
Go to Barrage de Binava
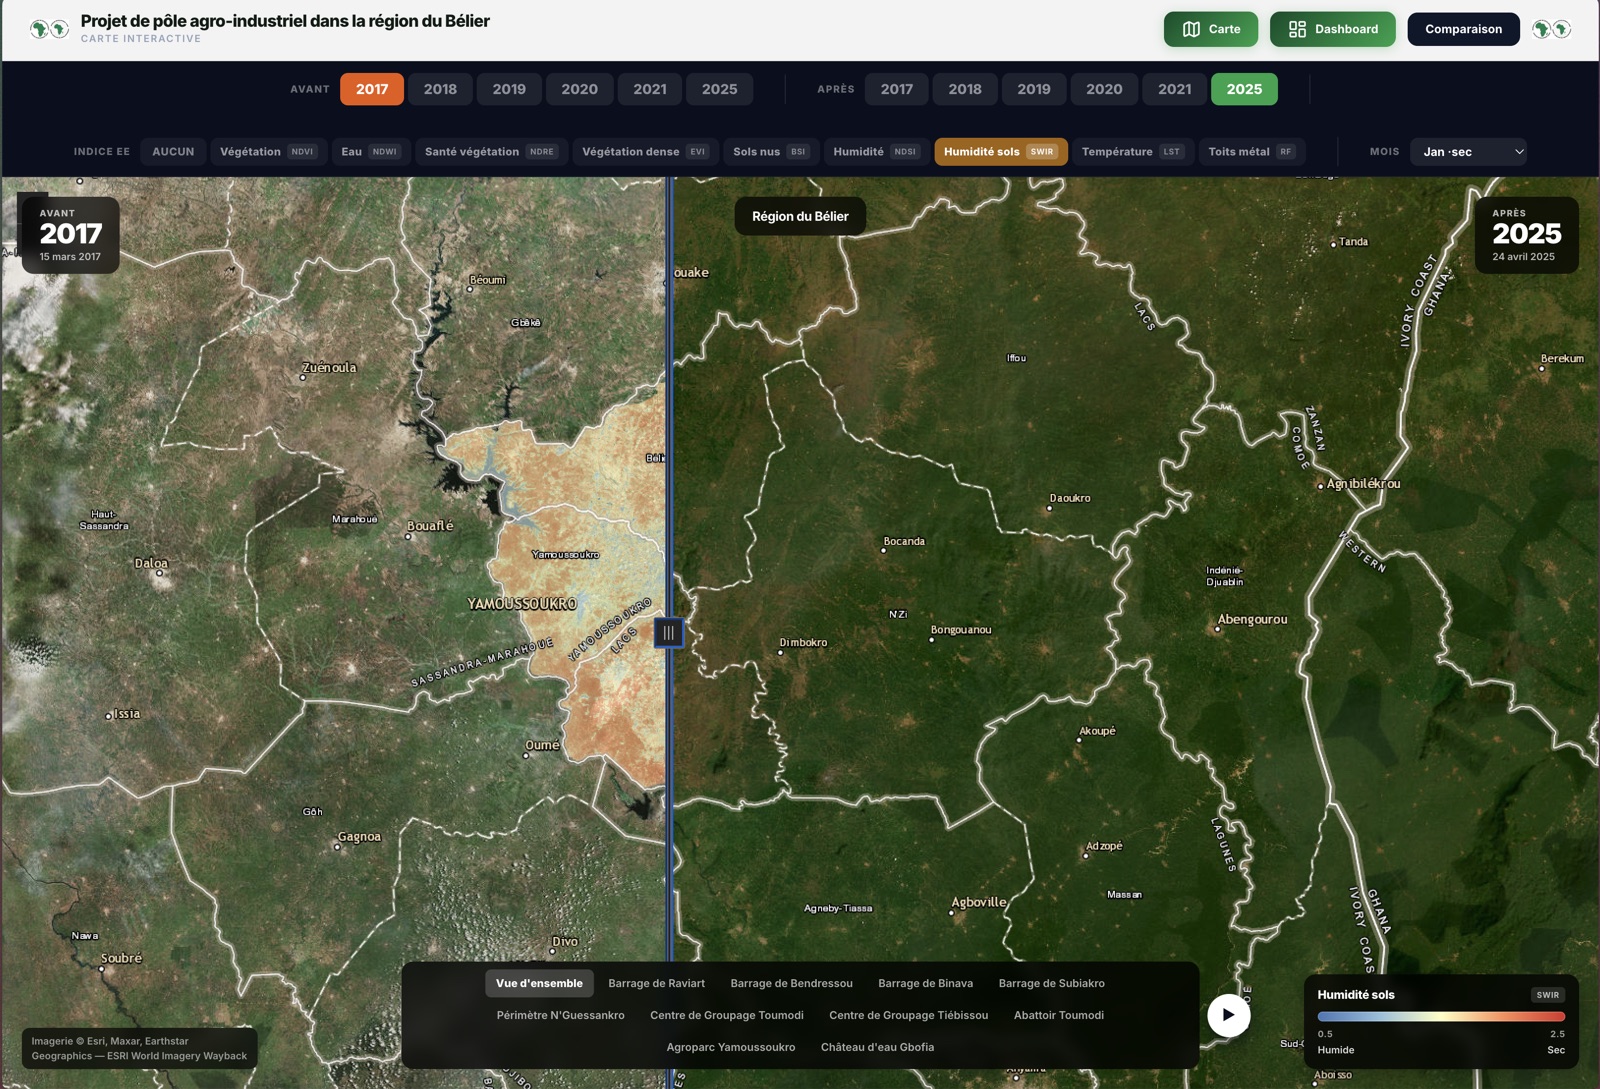coord(925,984)
